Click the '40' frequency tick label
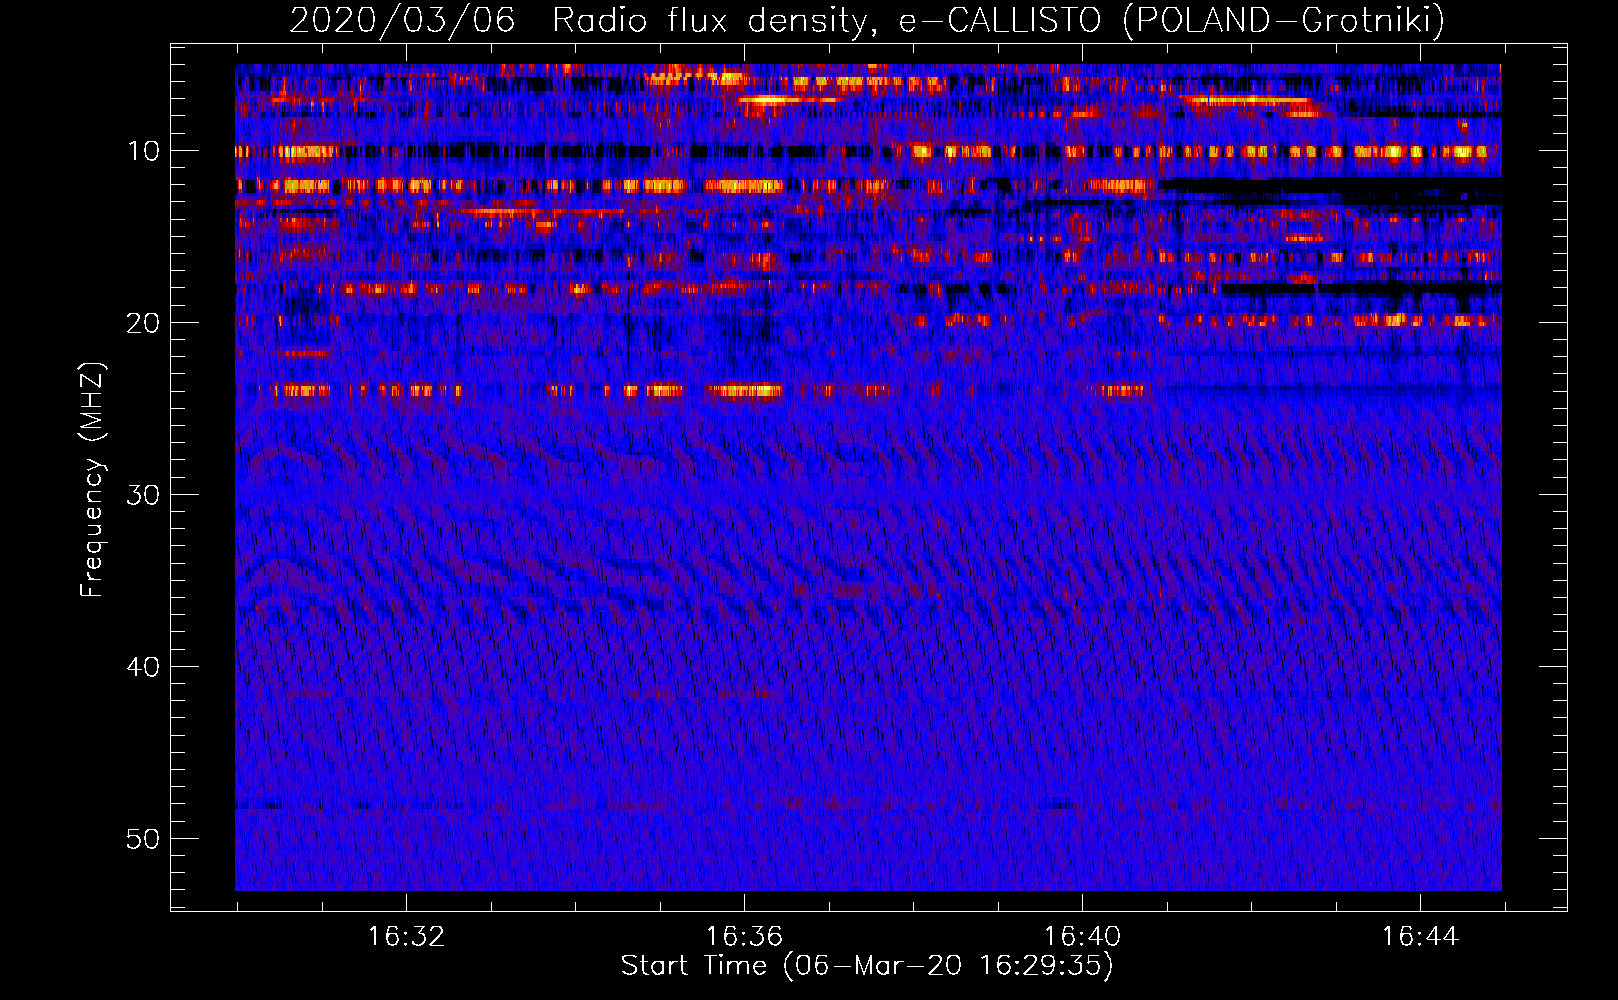1618x1000 pixels. tap(144, 667)
